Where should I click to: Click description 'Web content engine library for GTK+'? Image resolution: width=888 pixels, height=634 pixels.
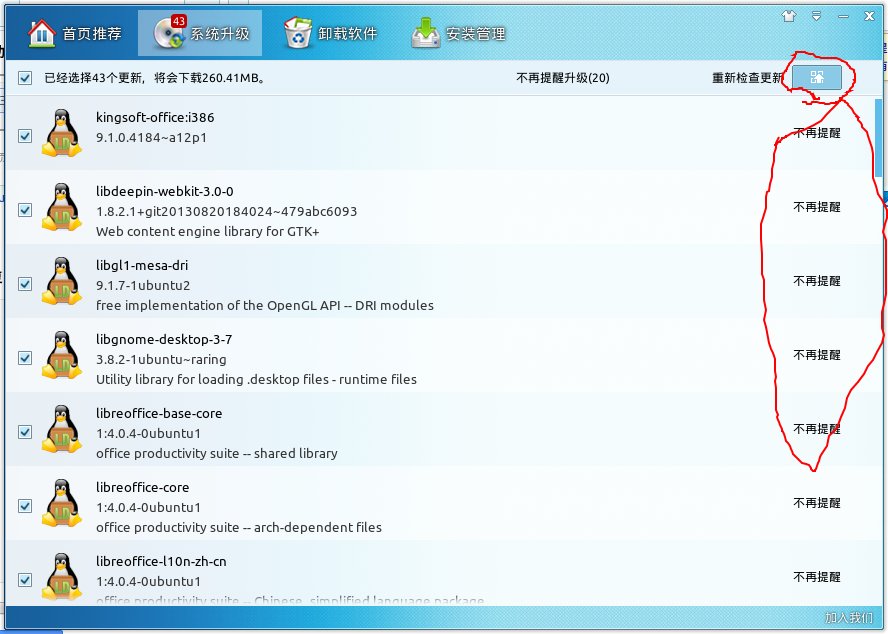(208, 231)
